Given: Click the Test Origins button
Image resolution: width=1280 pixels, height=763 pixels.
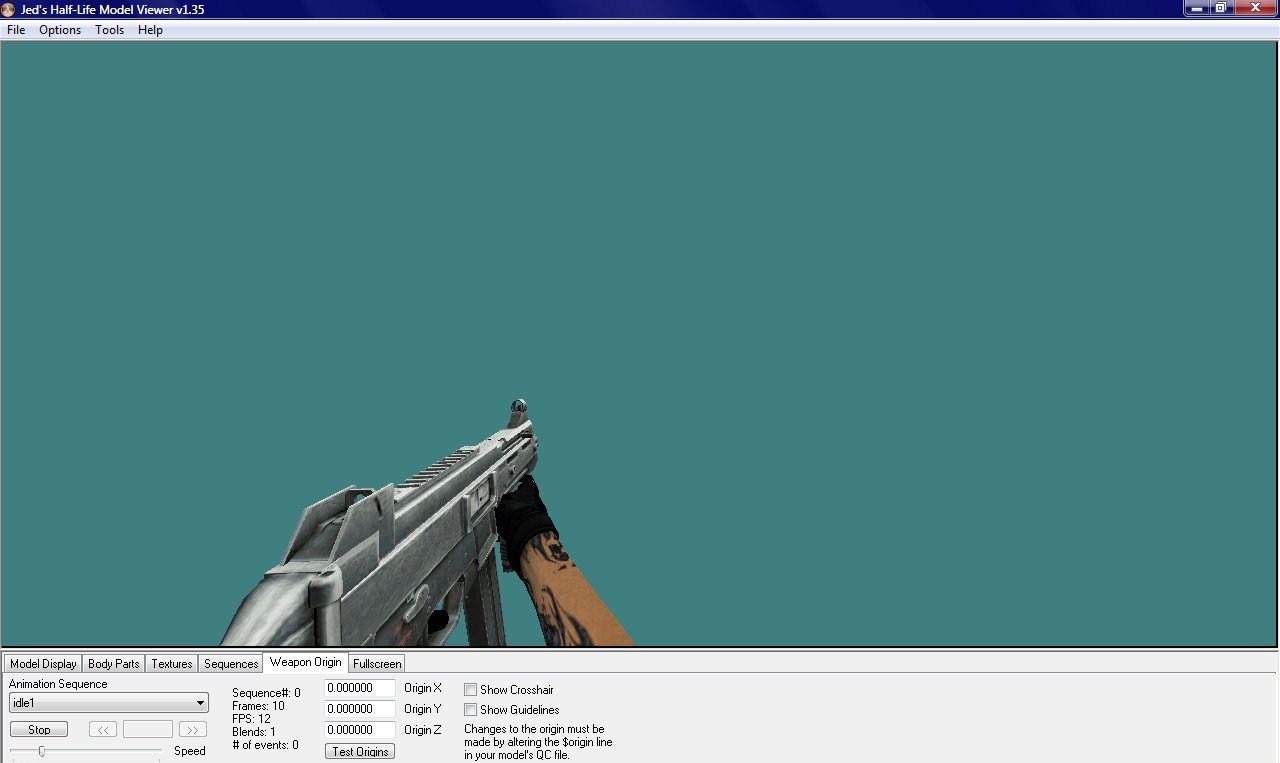Looking at the screenshot, I should tap(360, 751).
